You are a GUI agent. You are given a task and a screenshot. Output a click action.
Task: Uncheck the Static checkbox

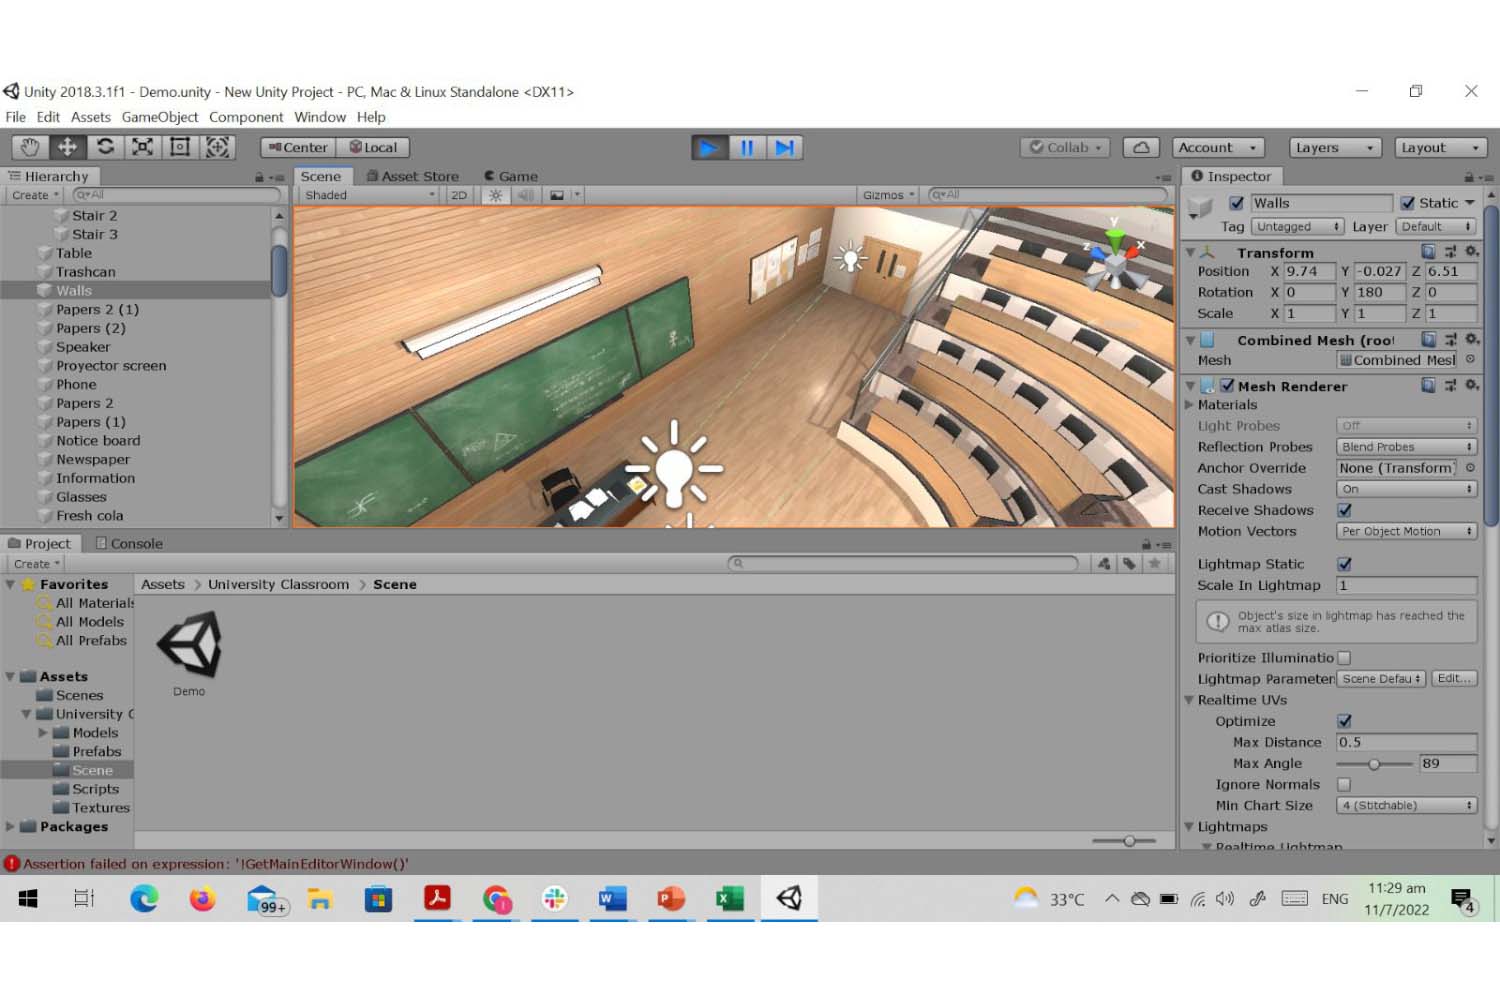coord(1408,203)
